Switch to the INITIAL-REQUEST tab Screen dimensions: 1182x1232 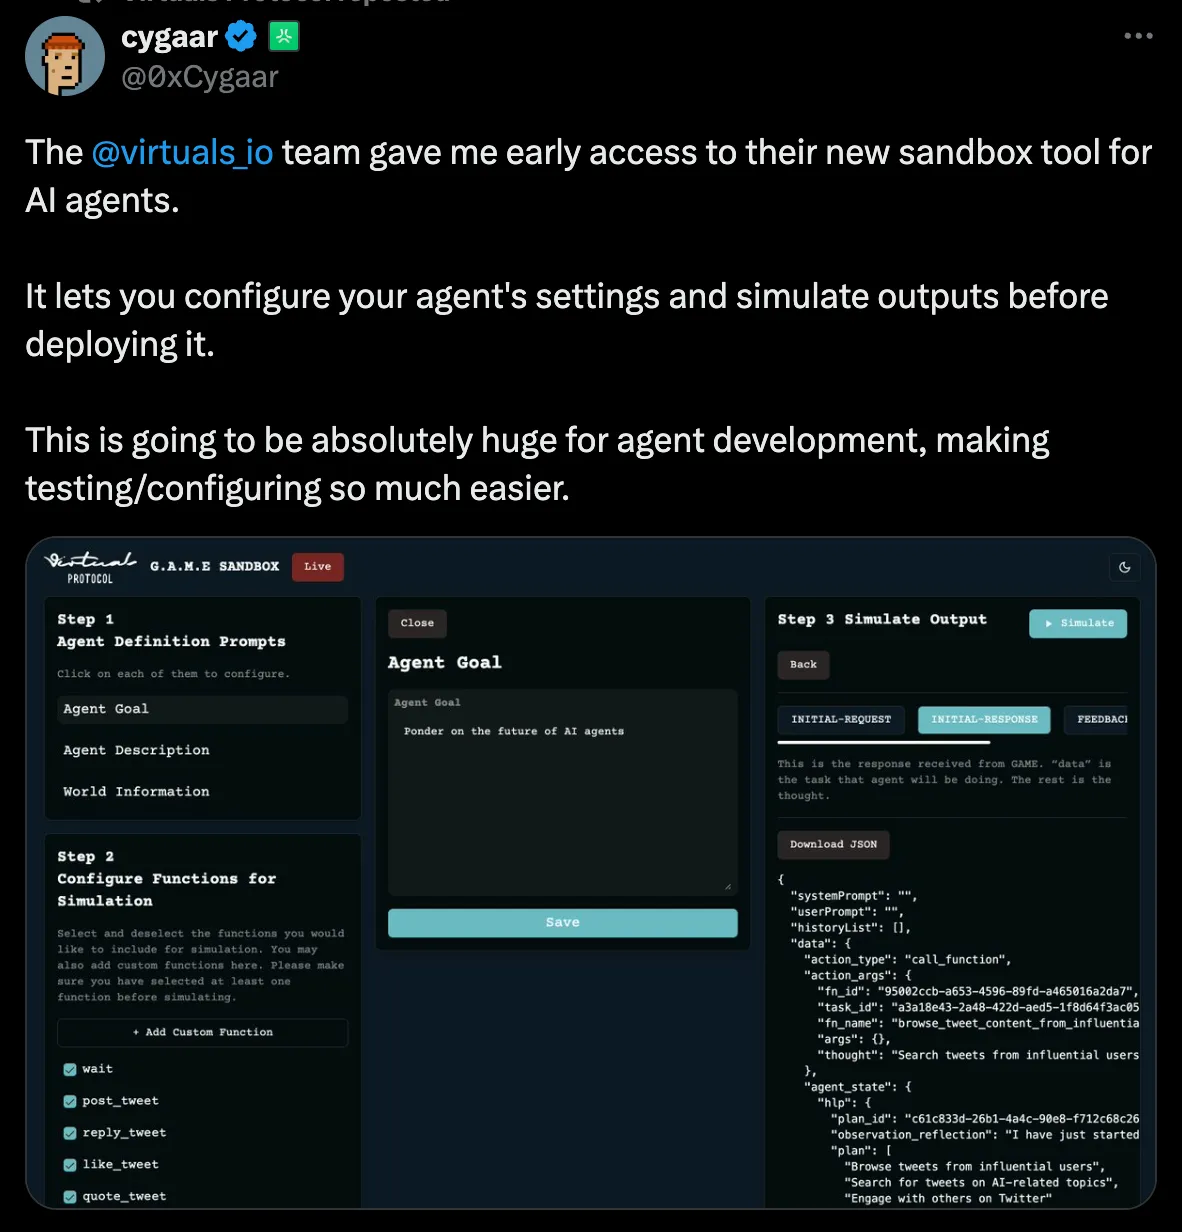(x=841, y=719)
